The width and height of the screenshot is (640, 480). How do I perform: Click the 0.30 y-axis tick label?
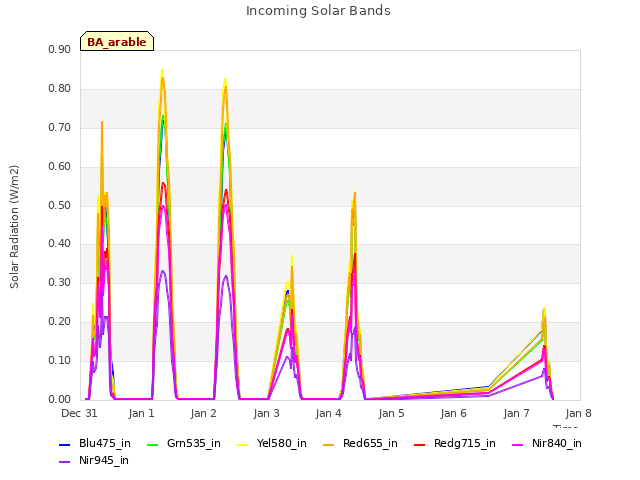click(60, 282)
